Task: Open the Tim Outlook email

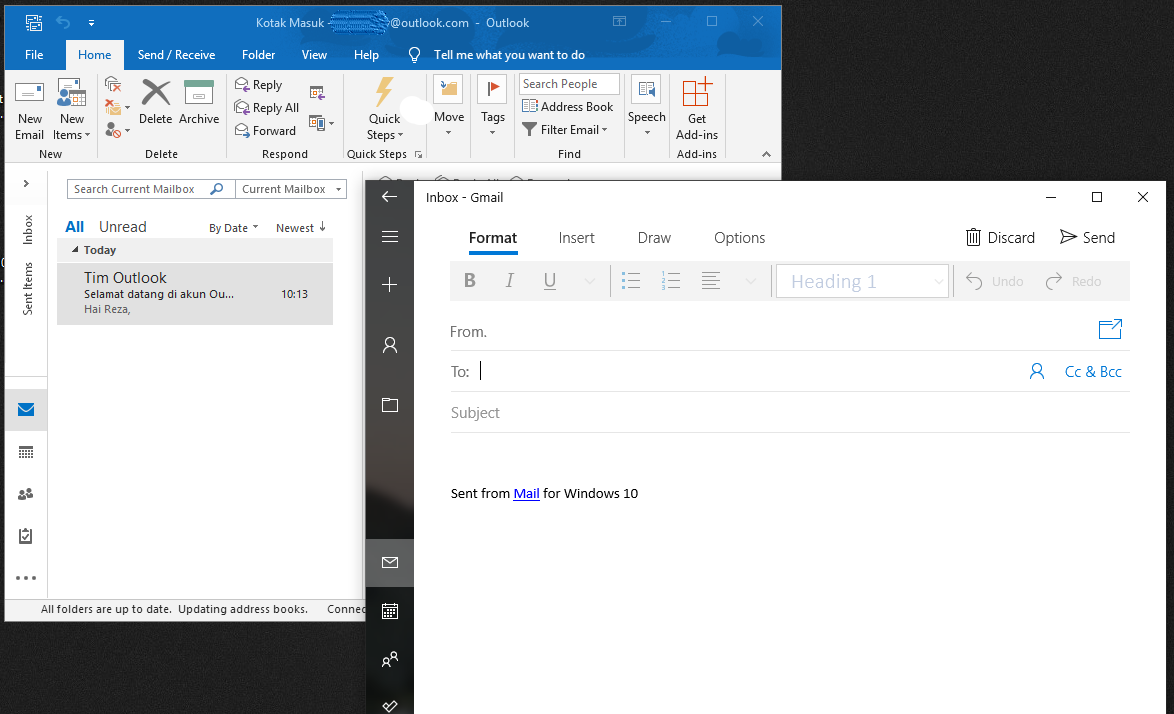Action: pos(195,293)
